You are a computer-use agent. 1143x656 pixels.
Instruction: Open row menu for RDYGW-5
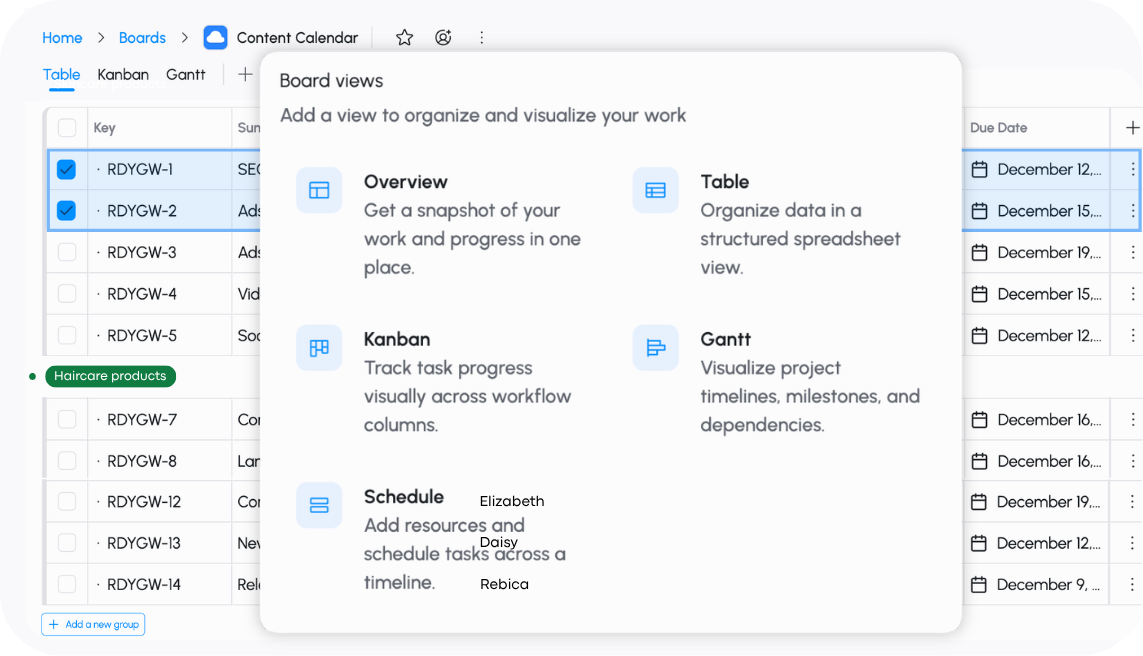[1132, 335]
